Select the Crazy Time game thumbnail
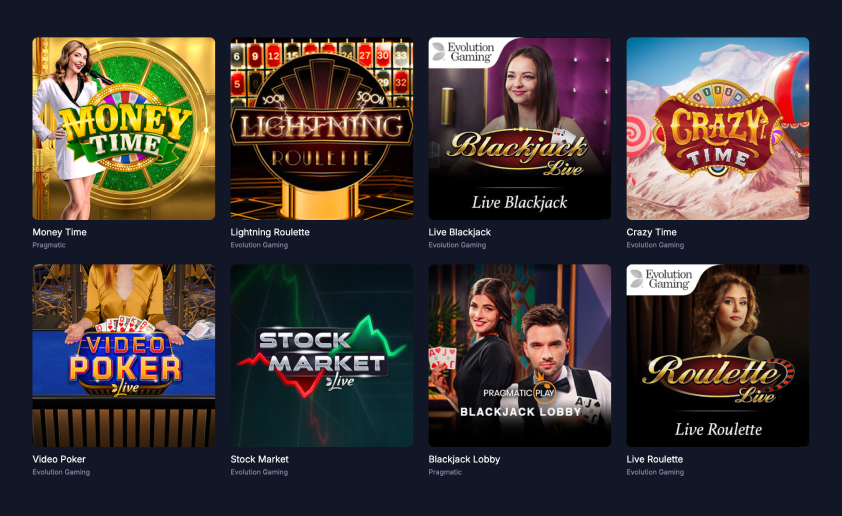This screenshot has width=842, height=516. coord(717,128)
